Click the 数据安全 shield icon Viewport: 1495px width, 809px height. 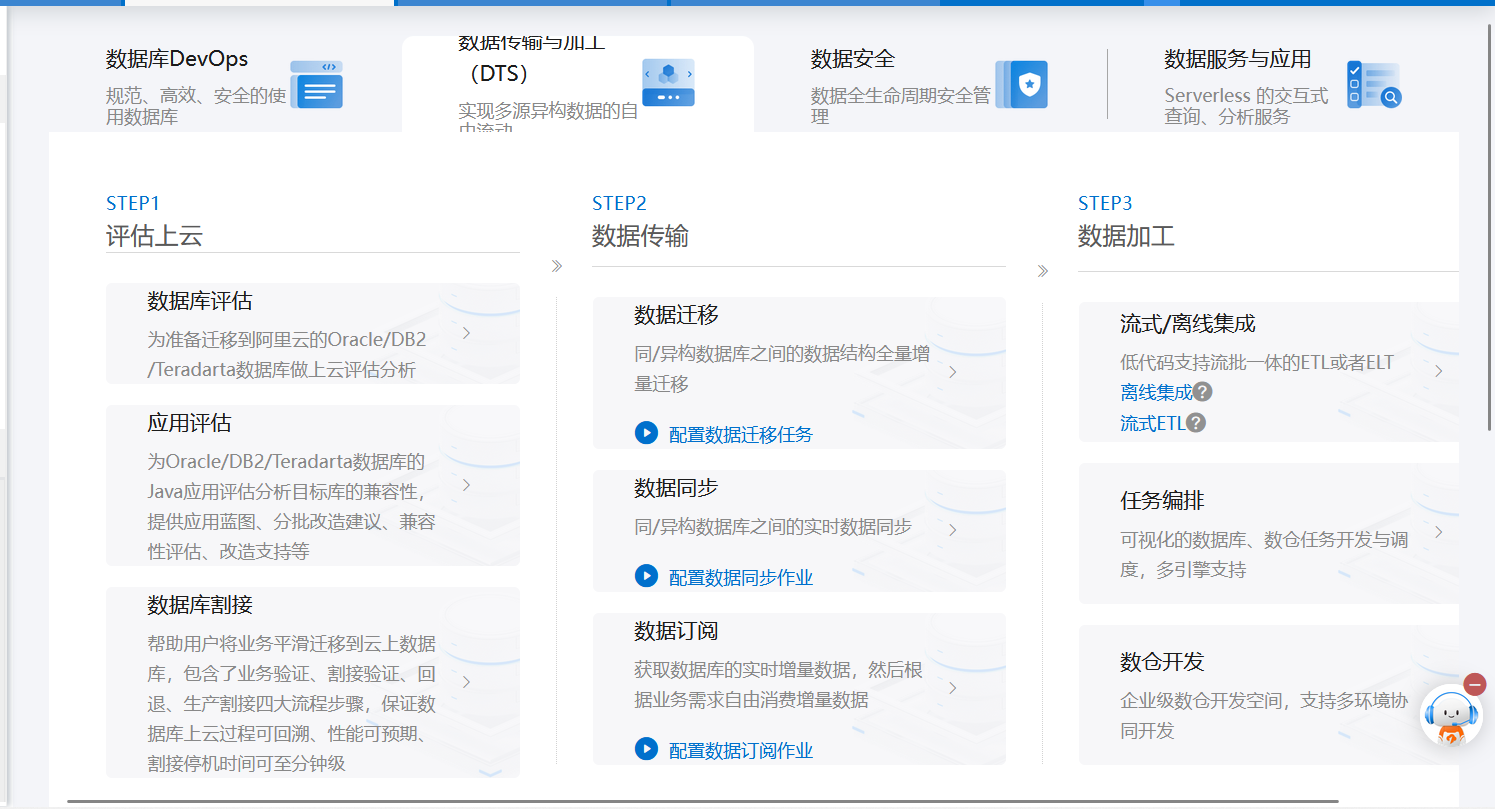[1021, 84]
